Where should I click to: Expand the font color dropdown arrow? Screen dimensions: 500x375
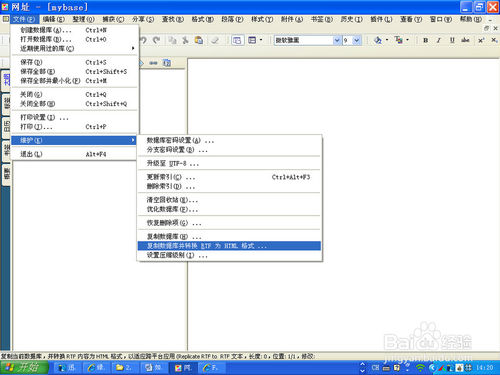pyautogui.click(x=407, y=40)
